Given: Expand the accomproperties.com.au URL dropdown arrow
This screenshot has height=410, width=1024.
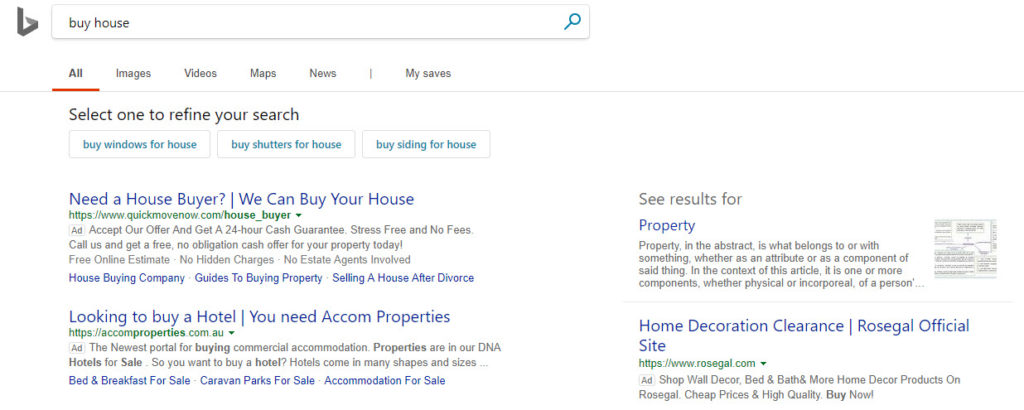Looking at the screenshot, I should click(x=231, y=332).
